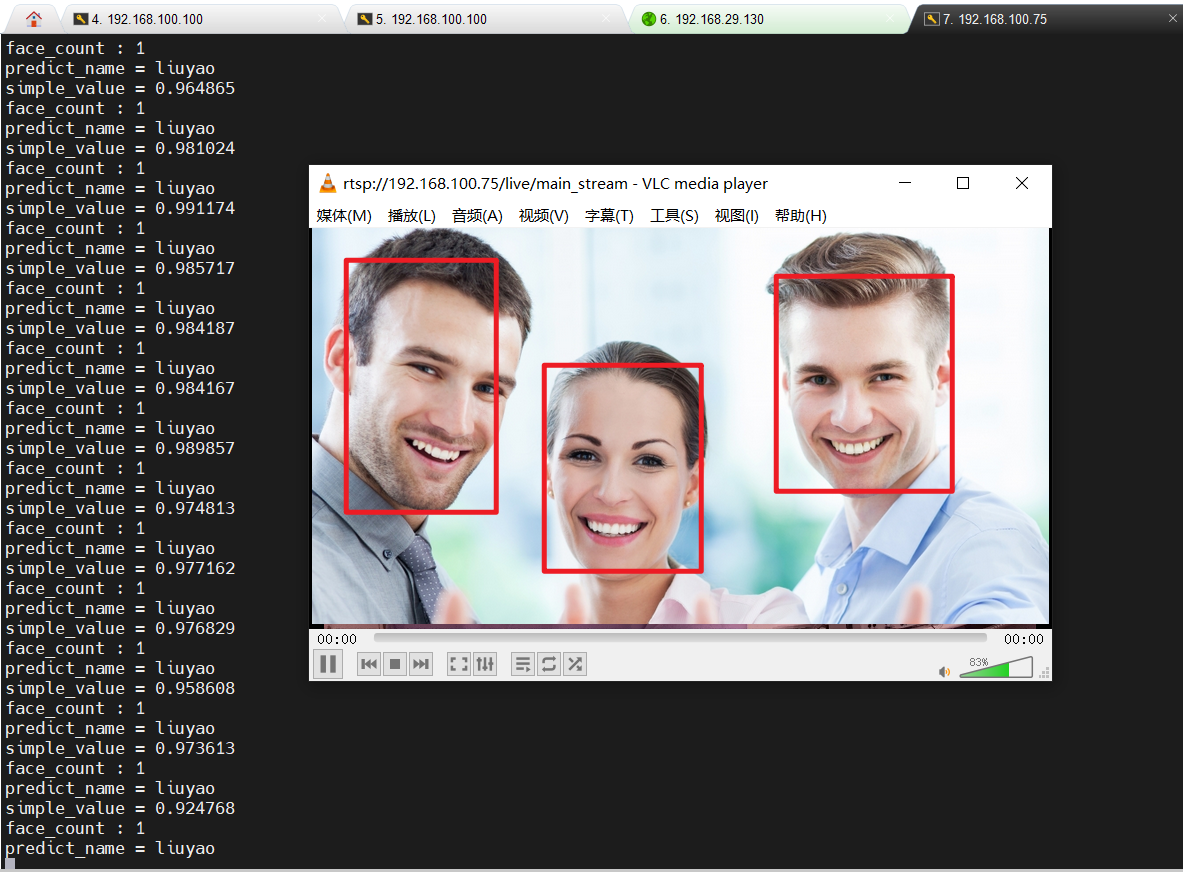Pause the video playback in VLC
This screenshot has height=872, width=1183.
point(328,663)
